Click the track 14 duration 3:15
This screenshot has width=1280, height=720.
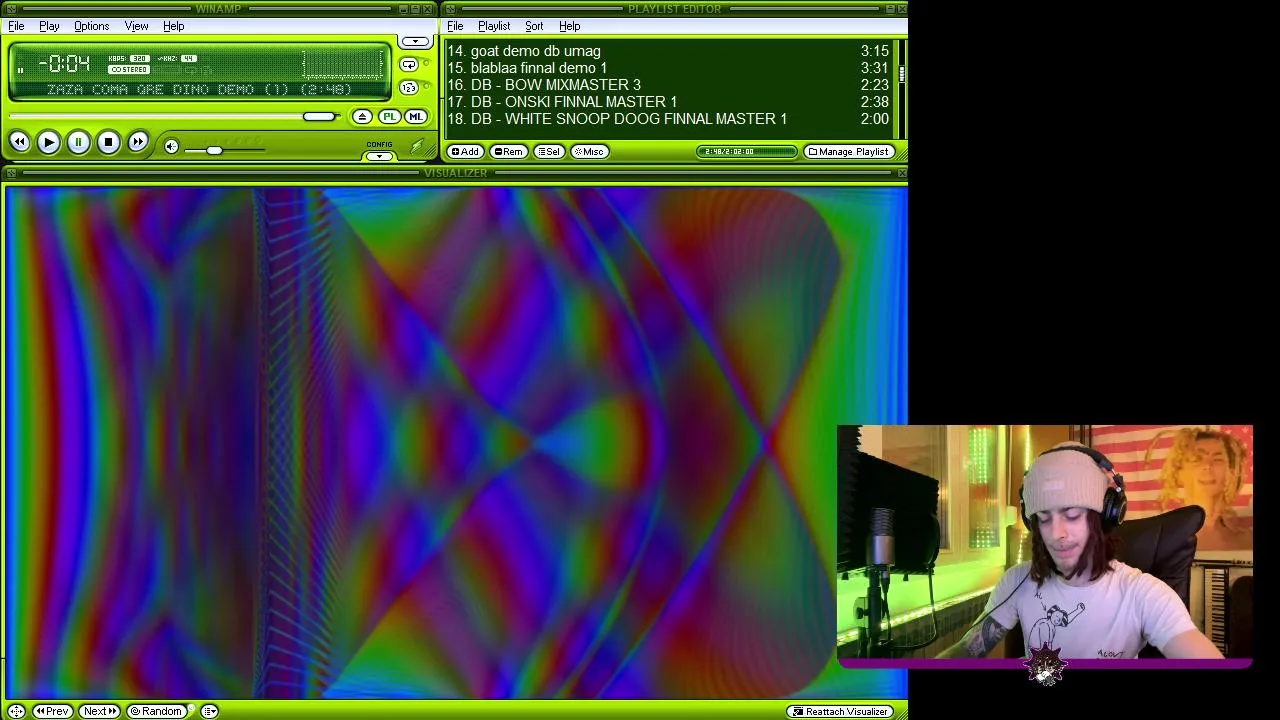point(874,51)
